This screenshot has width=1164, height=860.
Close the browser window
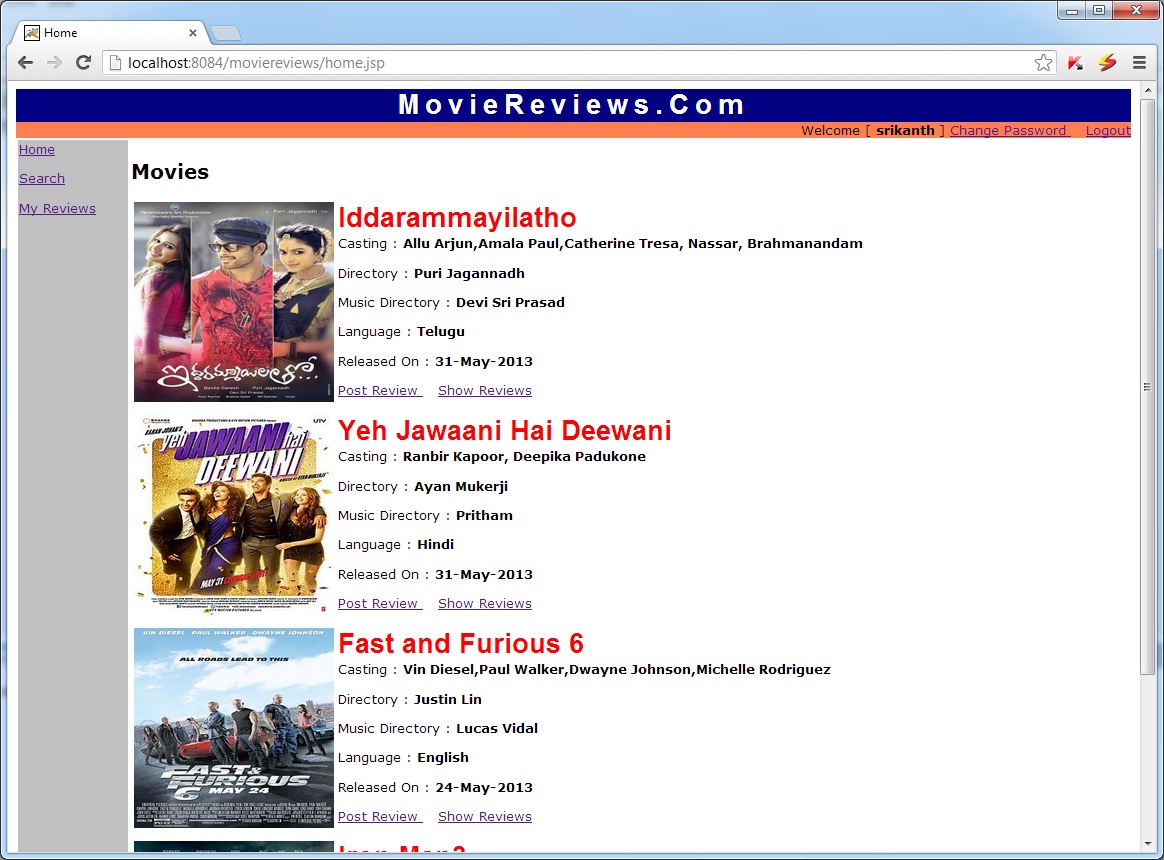[x=1136, y=10]
